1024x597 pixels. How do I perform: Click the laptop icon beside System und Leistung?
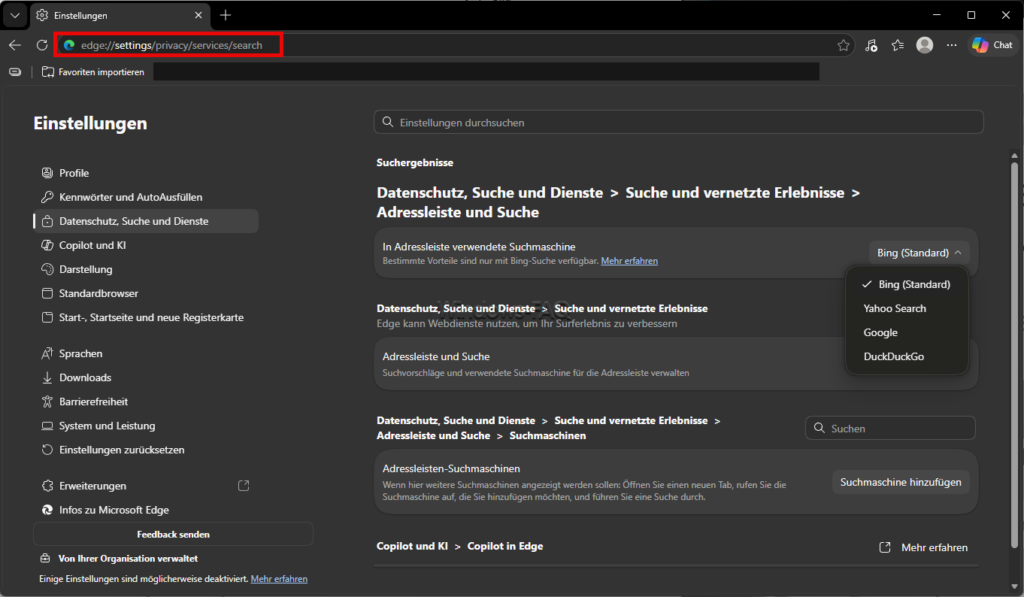coord(47,426)
